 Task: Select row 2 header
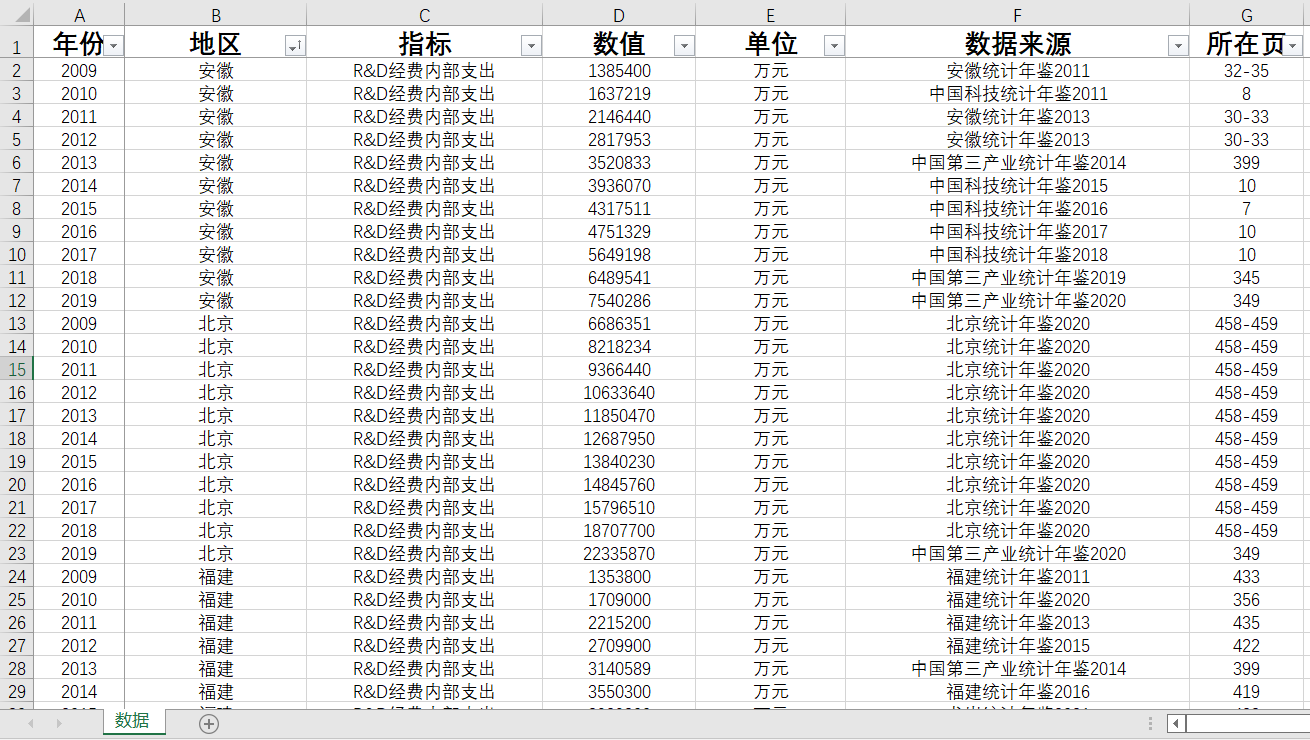coord(17,70)
